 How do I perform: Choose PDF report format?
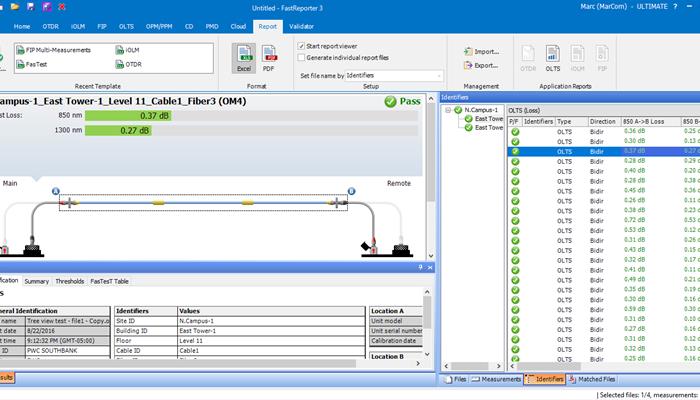point(269,58)
